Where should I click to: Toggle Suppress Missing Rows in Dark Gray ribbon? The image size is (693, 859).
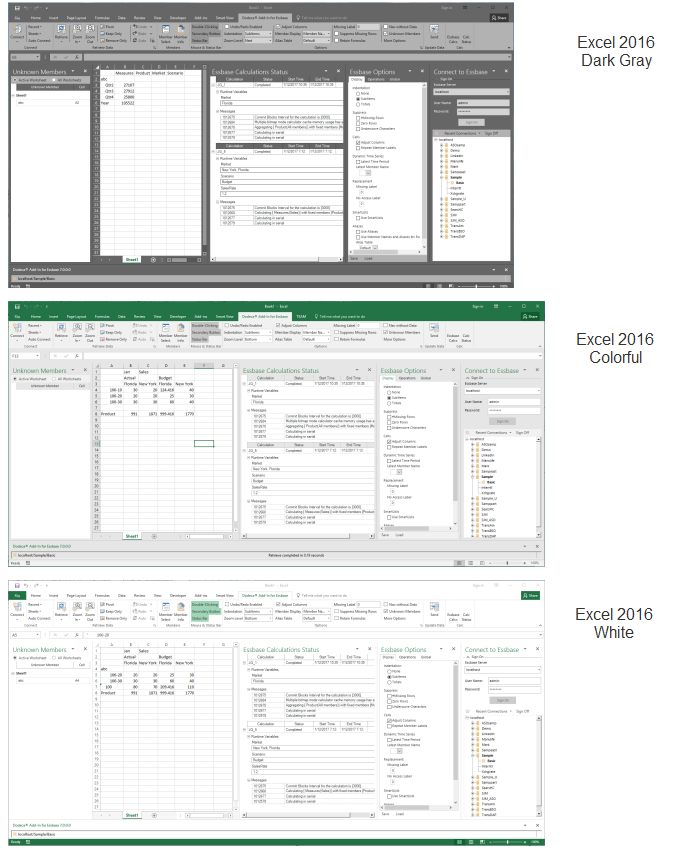click(x=336, y=33)
